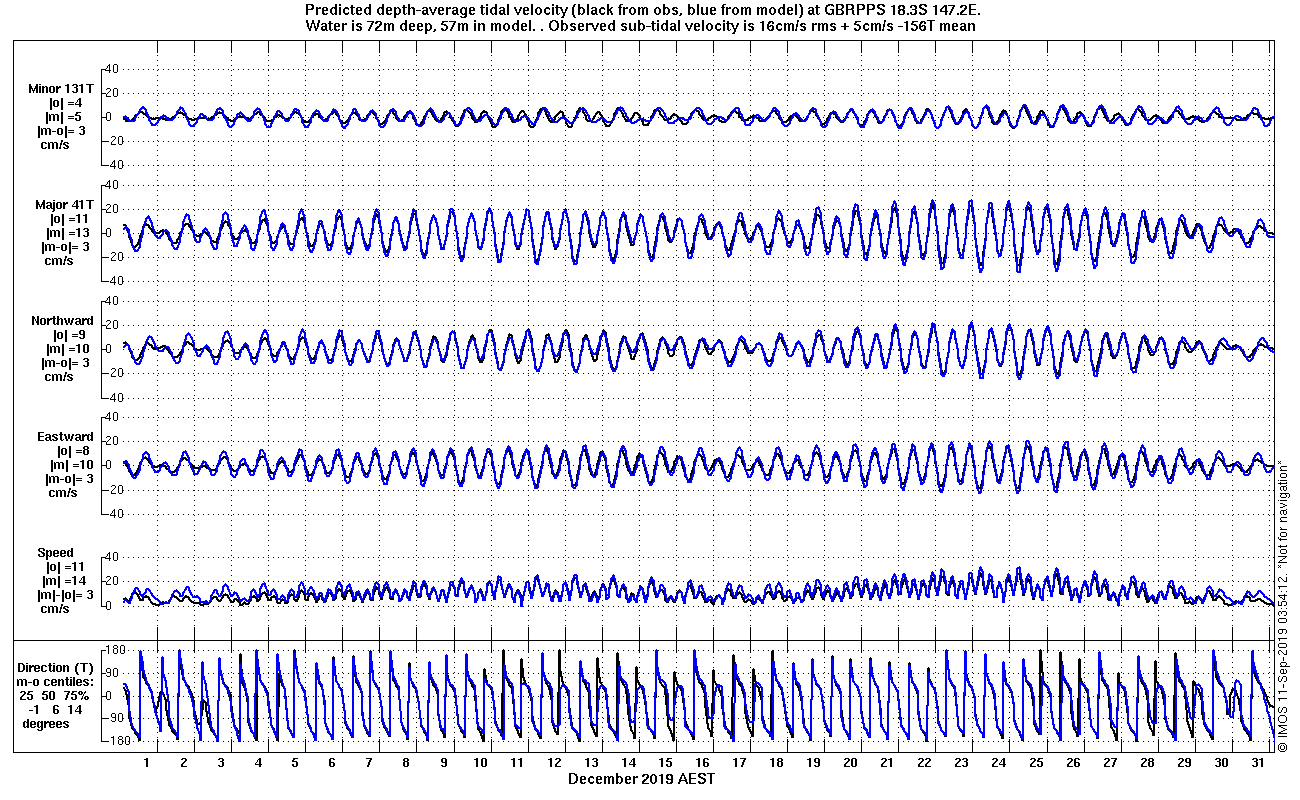Image resolution: width=1300 pixels, height=800 pixels.
Task: Click the "|m| =5" value in Minor panel
Action: [x=65, y=117]
